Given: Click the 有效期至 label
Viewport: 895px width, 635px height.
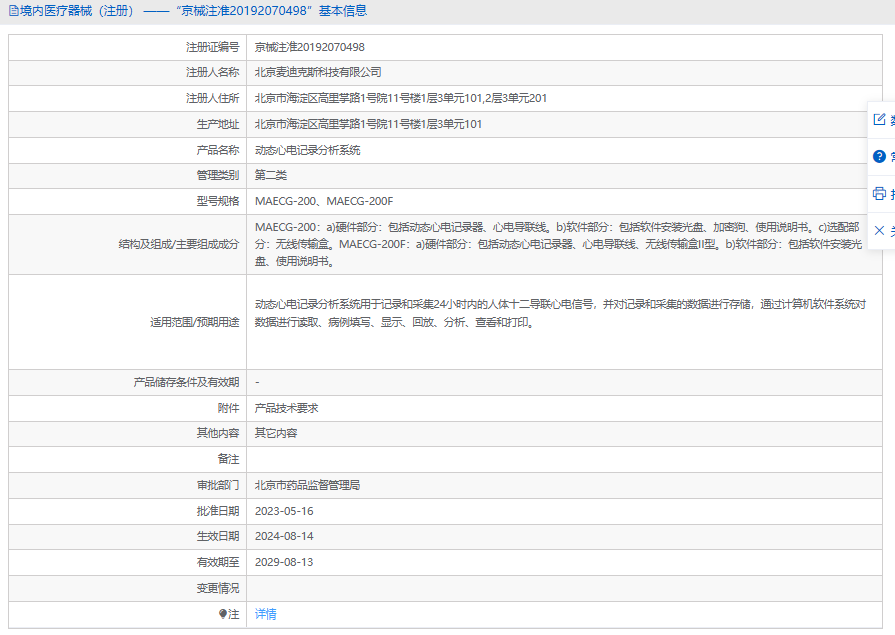Looking at the screenshot, I should click(217, 562).
